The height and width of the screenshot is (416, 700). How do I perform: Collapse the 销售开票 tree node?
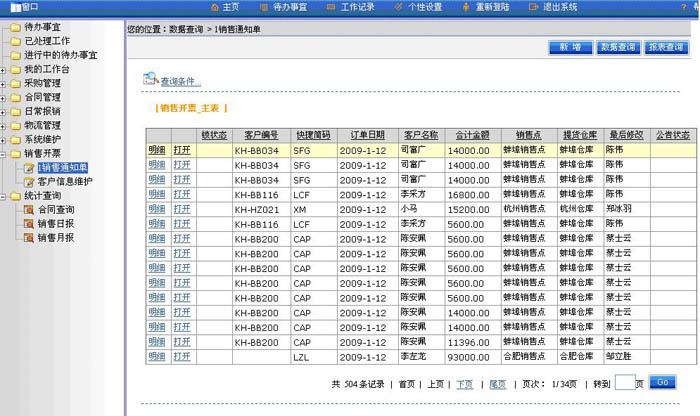pyautogui.click(x=4, y=154)
